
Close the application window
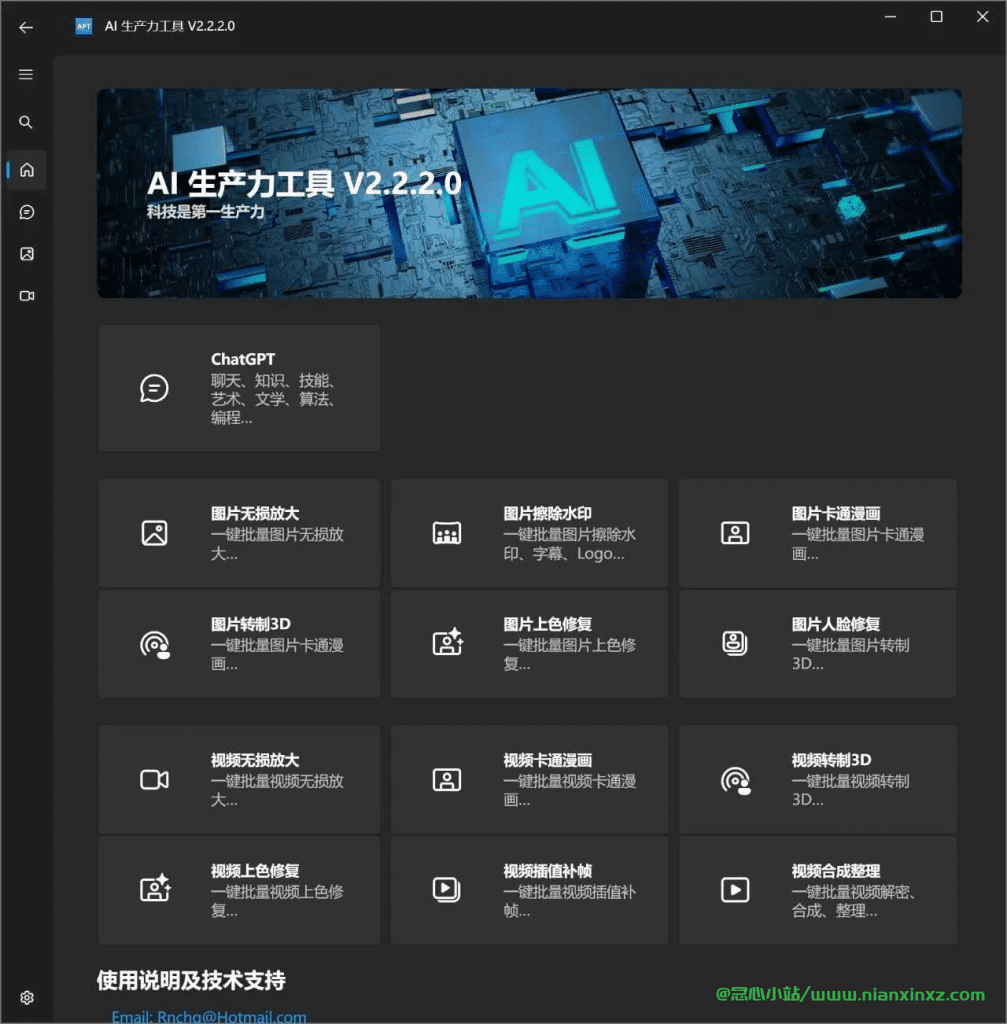(982, 17)
